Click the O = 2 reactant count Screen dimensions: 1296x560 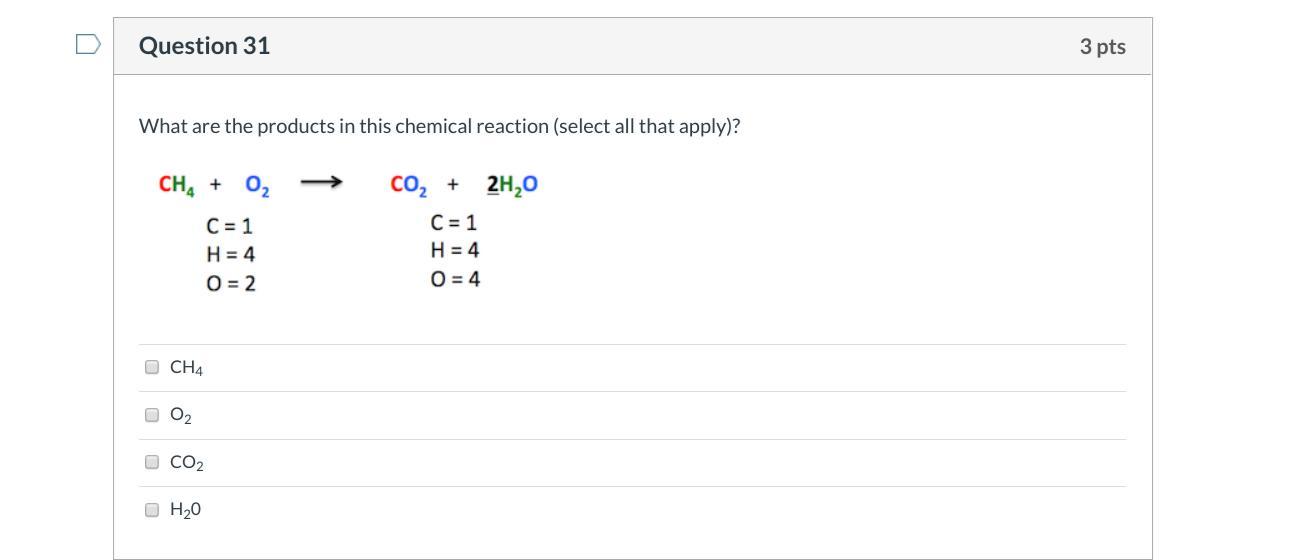(231, 283)
